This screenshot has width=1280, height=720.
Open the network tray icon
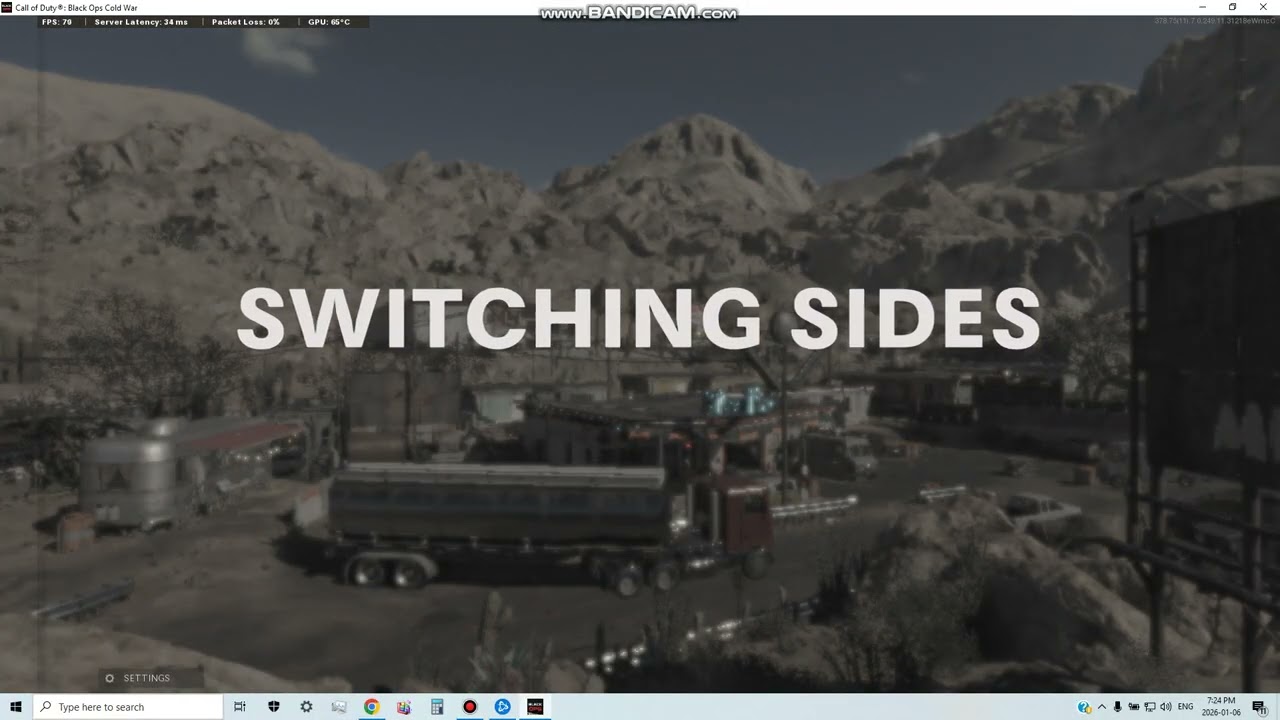pyautogui.click(x=1150, y=707)
